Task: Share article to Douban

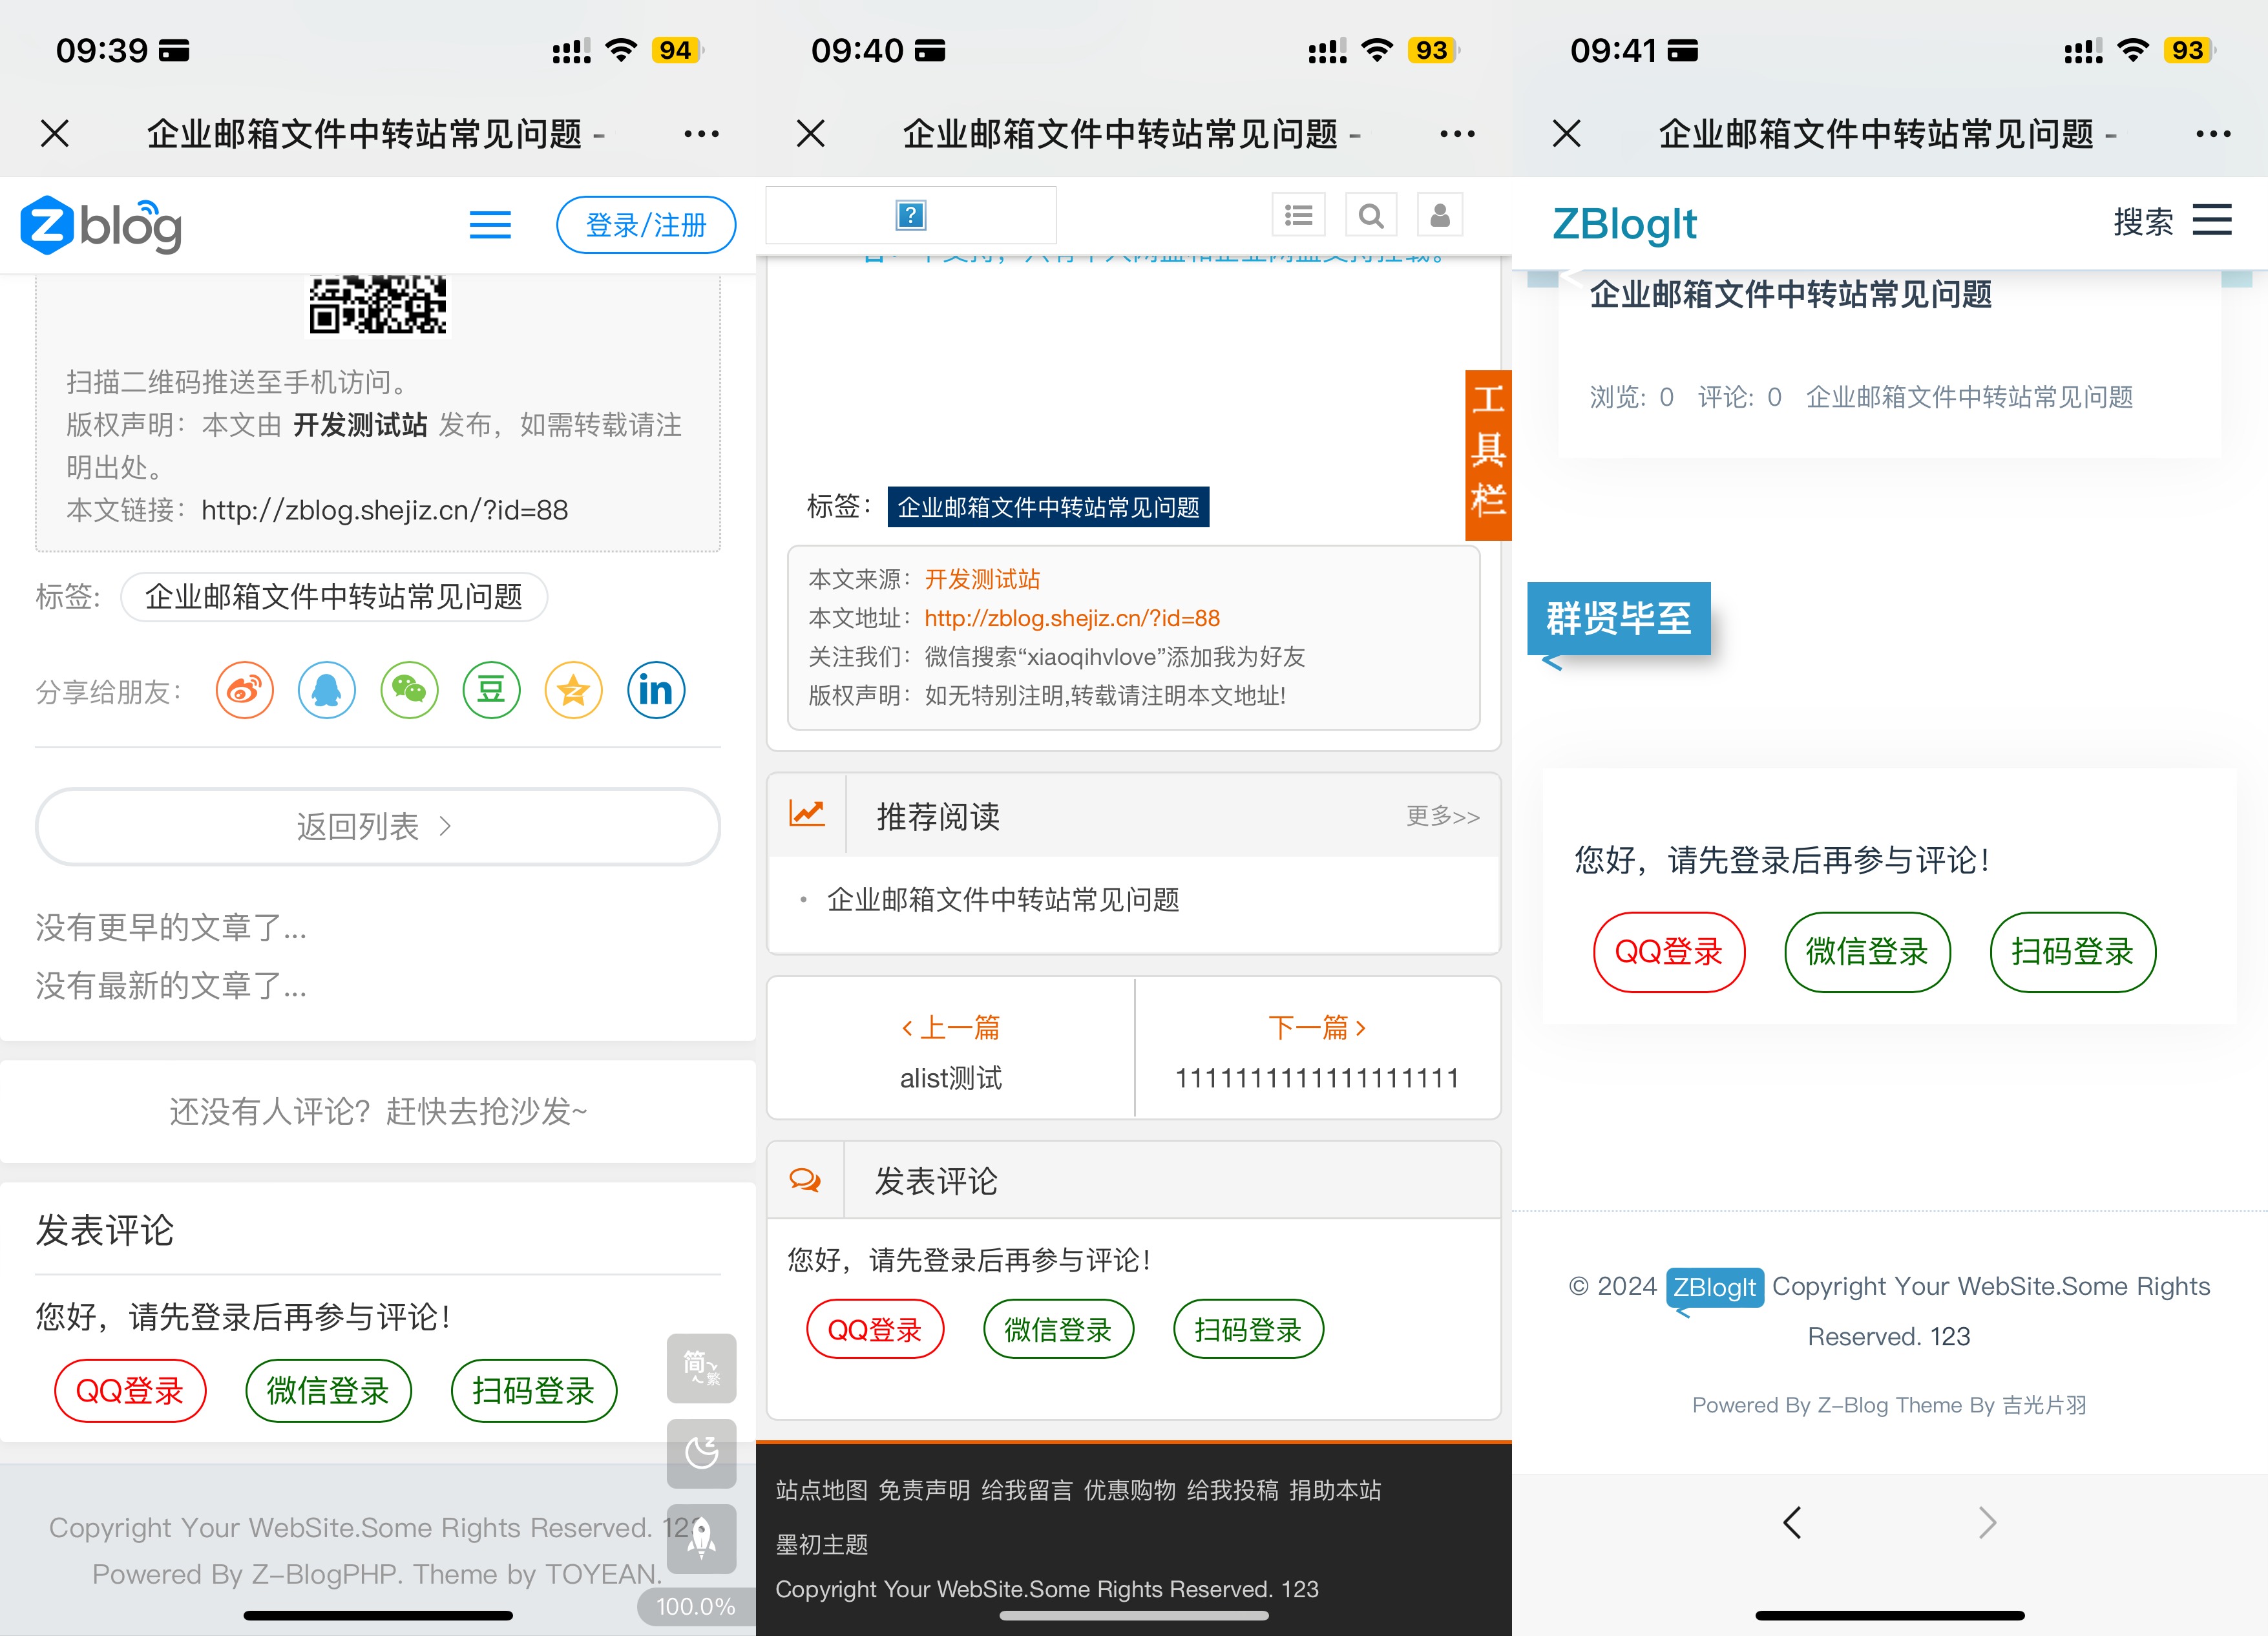Action: click(491, 690)
